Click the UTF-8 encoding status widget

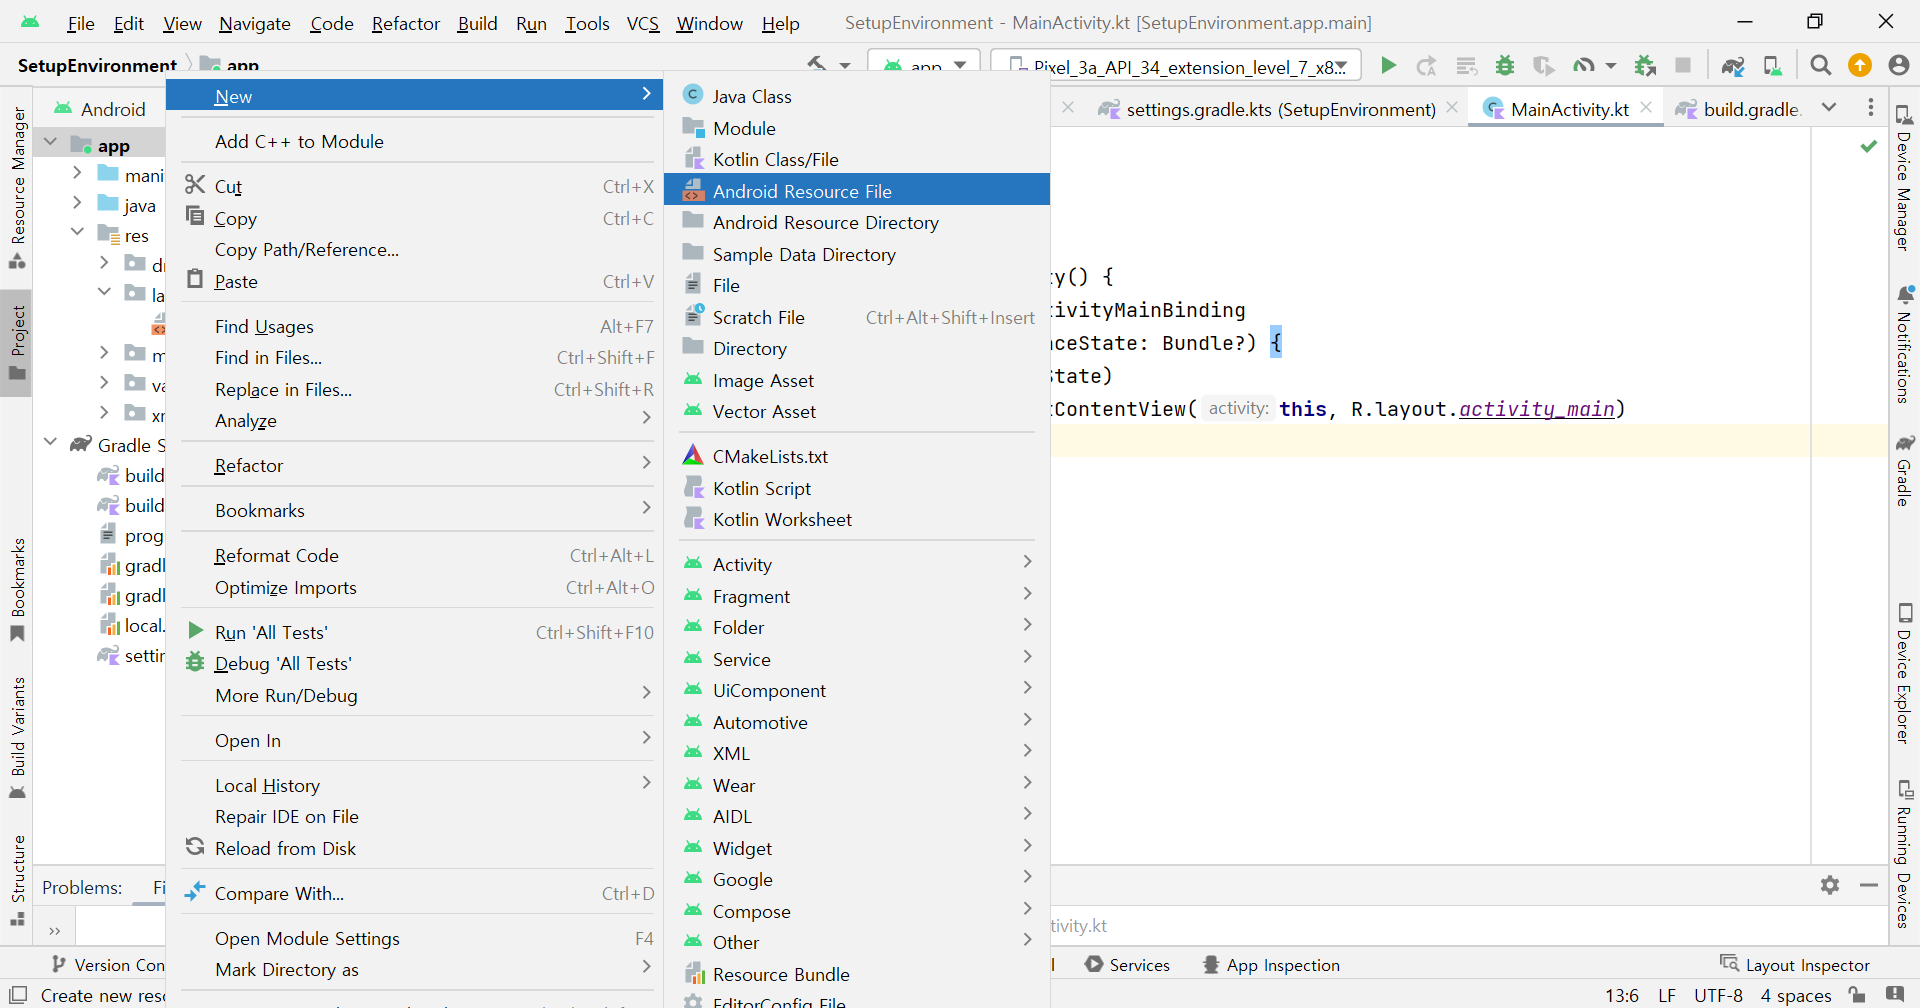[x=1718, y=995]
